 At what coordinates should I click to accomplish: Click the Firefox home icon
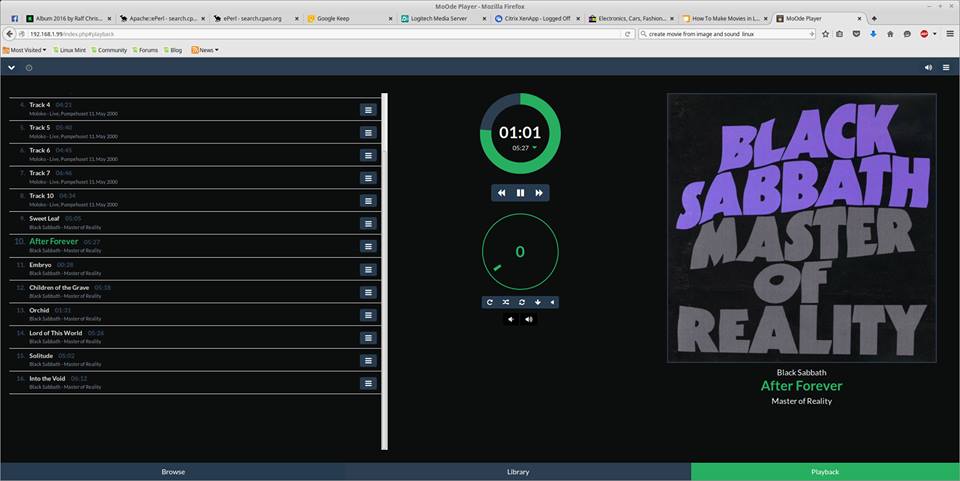890,34
